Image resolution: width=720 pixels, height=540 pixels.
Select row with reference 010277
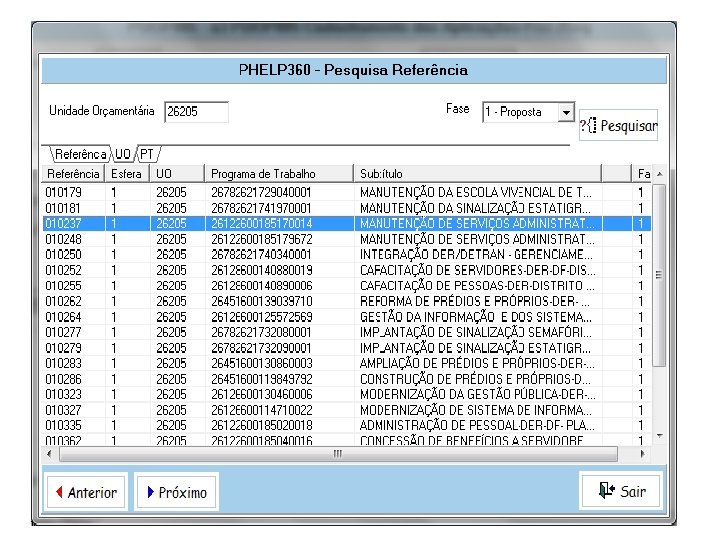[347, 332]
